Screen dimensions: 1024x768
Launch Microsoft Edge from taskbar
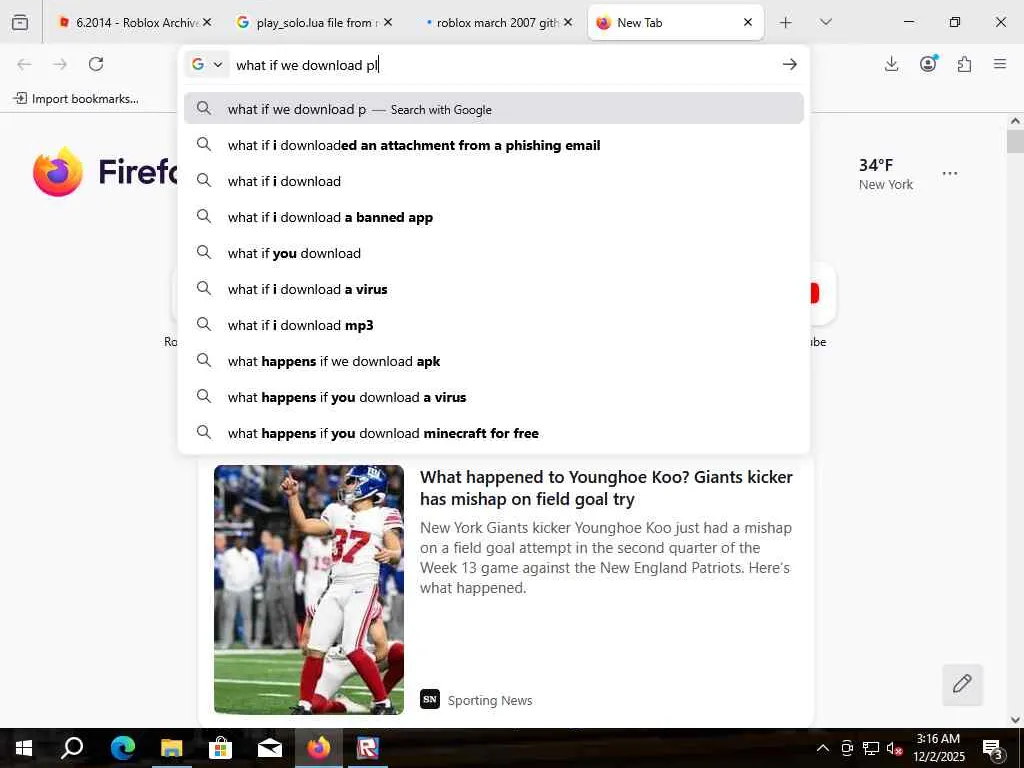click(x=122, y=748)
